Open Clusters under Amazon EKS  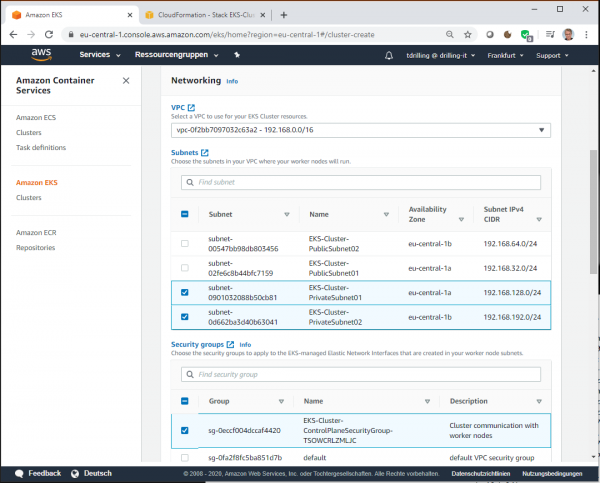click(x=29, y=197)
